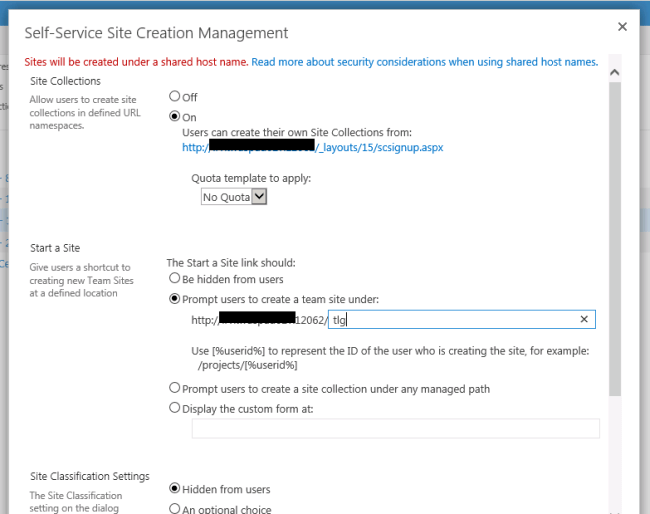Choose Display the custom form at option
The width and height of the screenshot is (650, 514).
[x=175, y=407]
